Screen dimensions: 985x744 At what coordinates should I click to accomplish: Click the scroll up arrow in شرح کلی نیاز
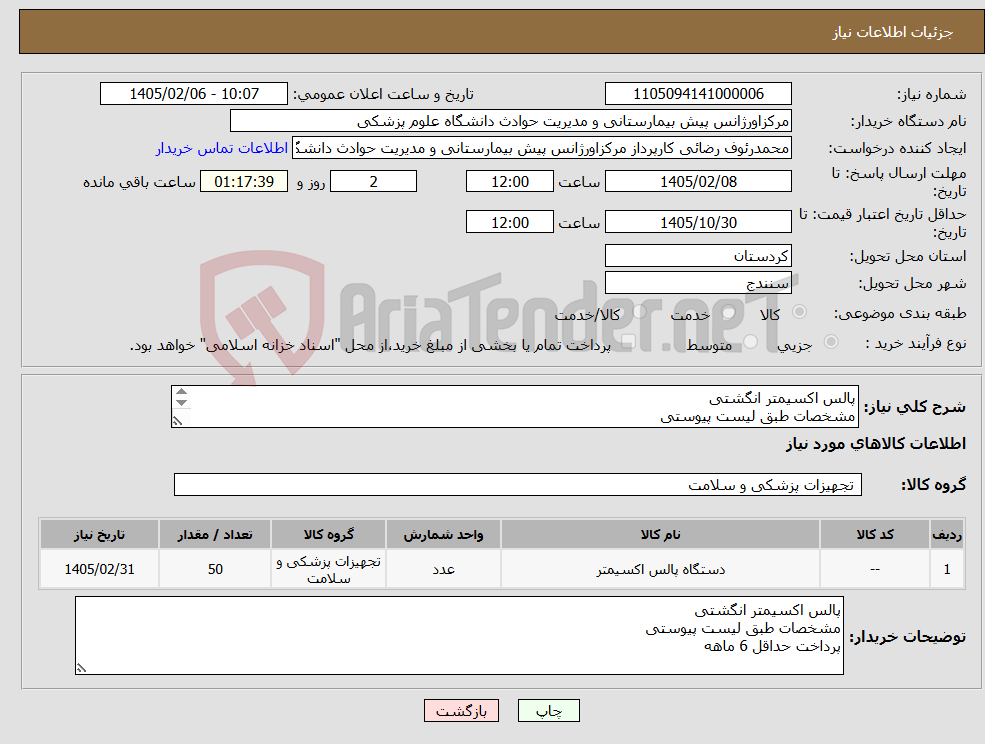click(182, 392)
